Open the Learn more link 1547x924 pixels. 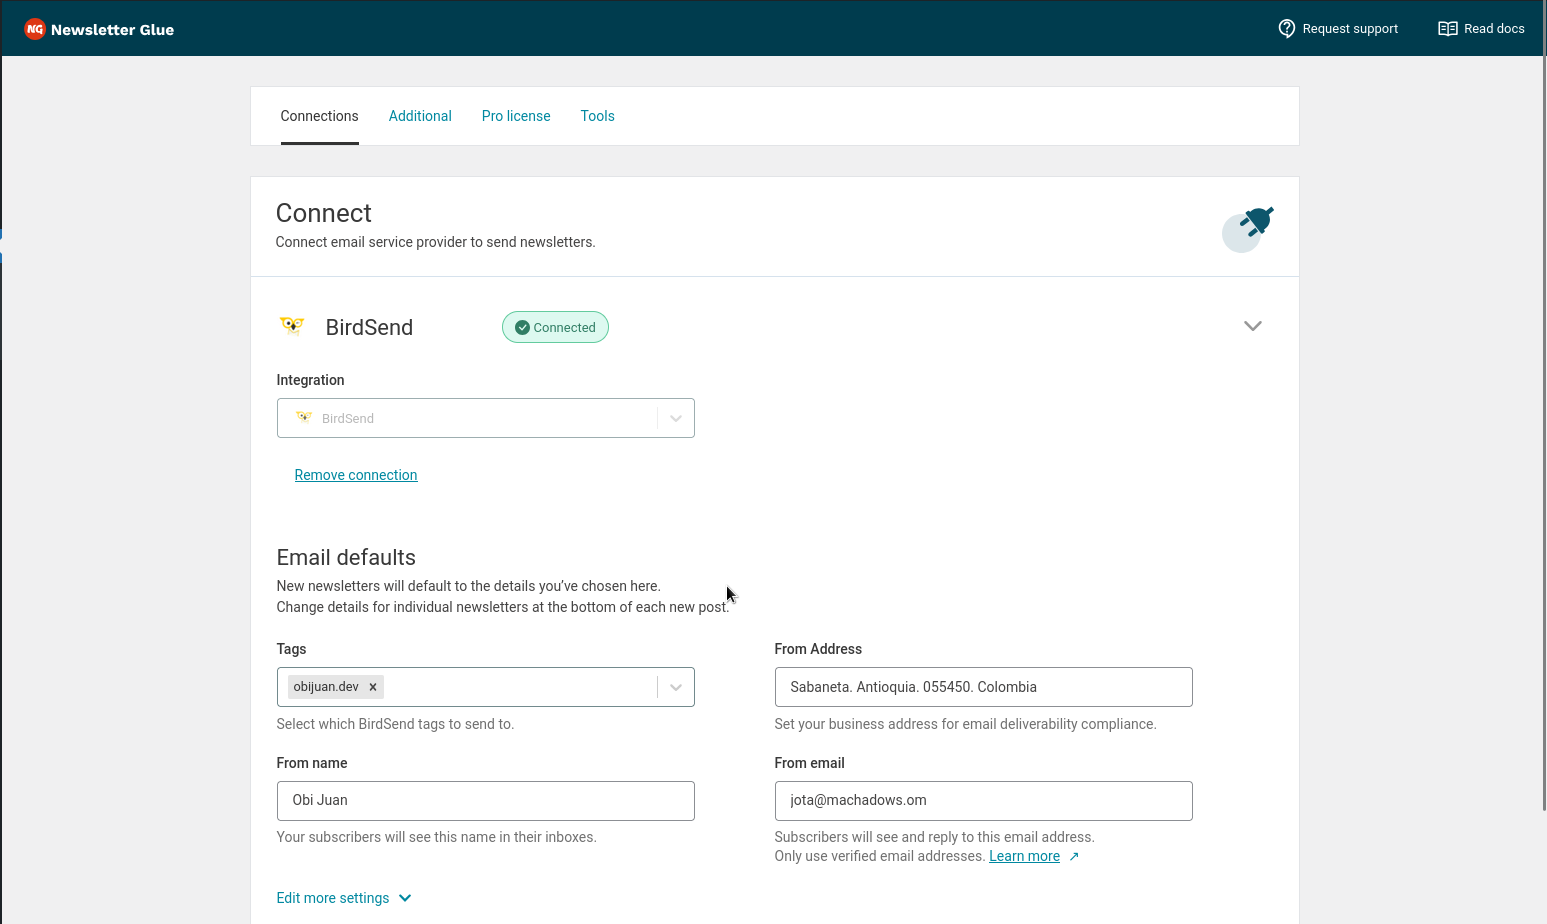click(x=1024, y=856)
